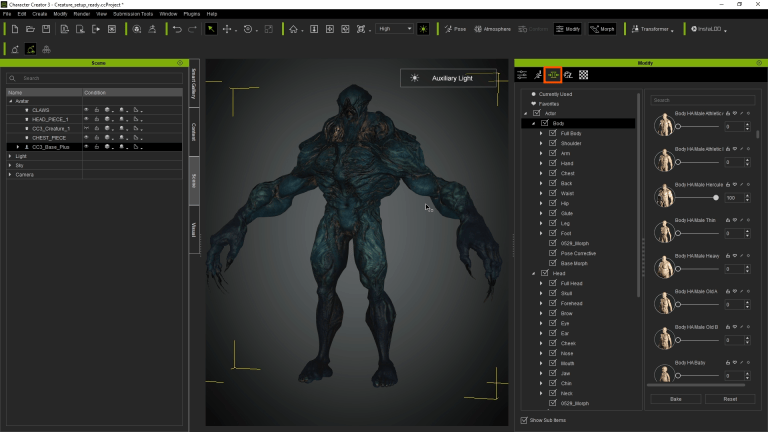Screen dimensions: 768x432
Task: Toggle visibility eye of CLAWS
Action: click(86, 110)
